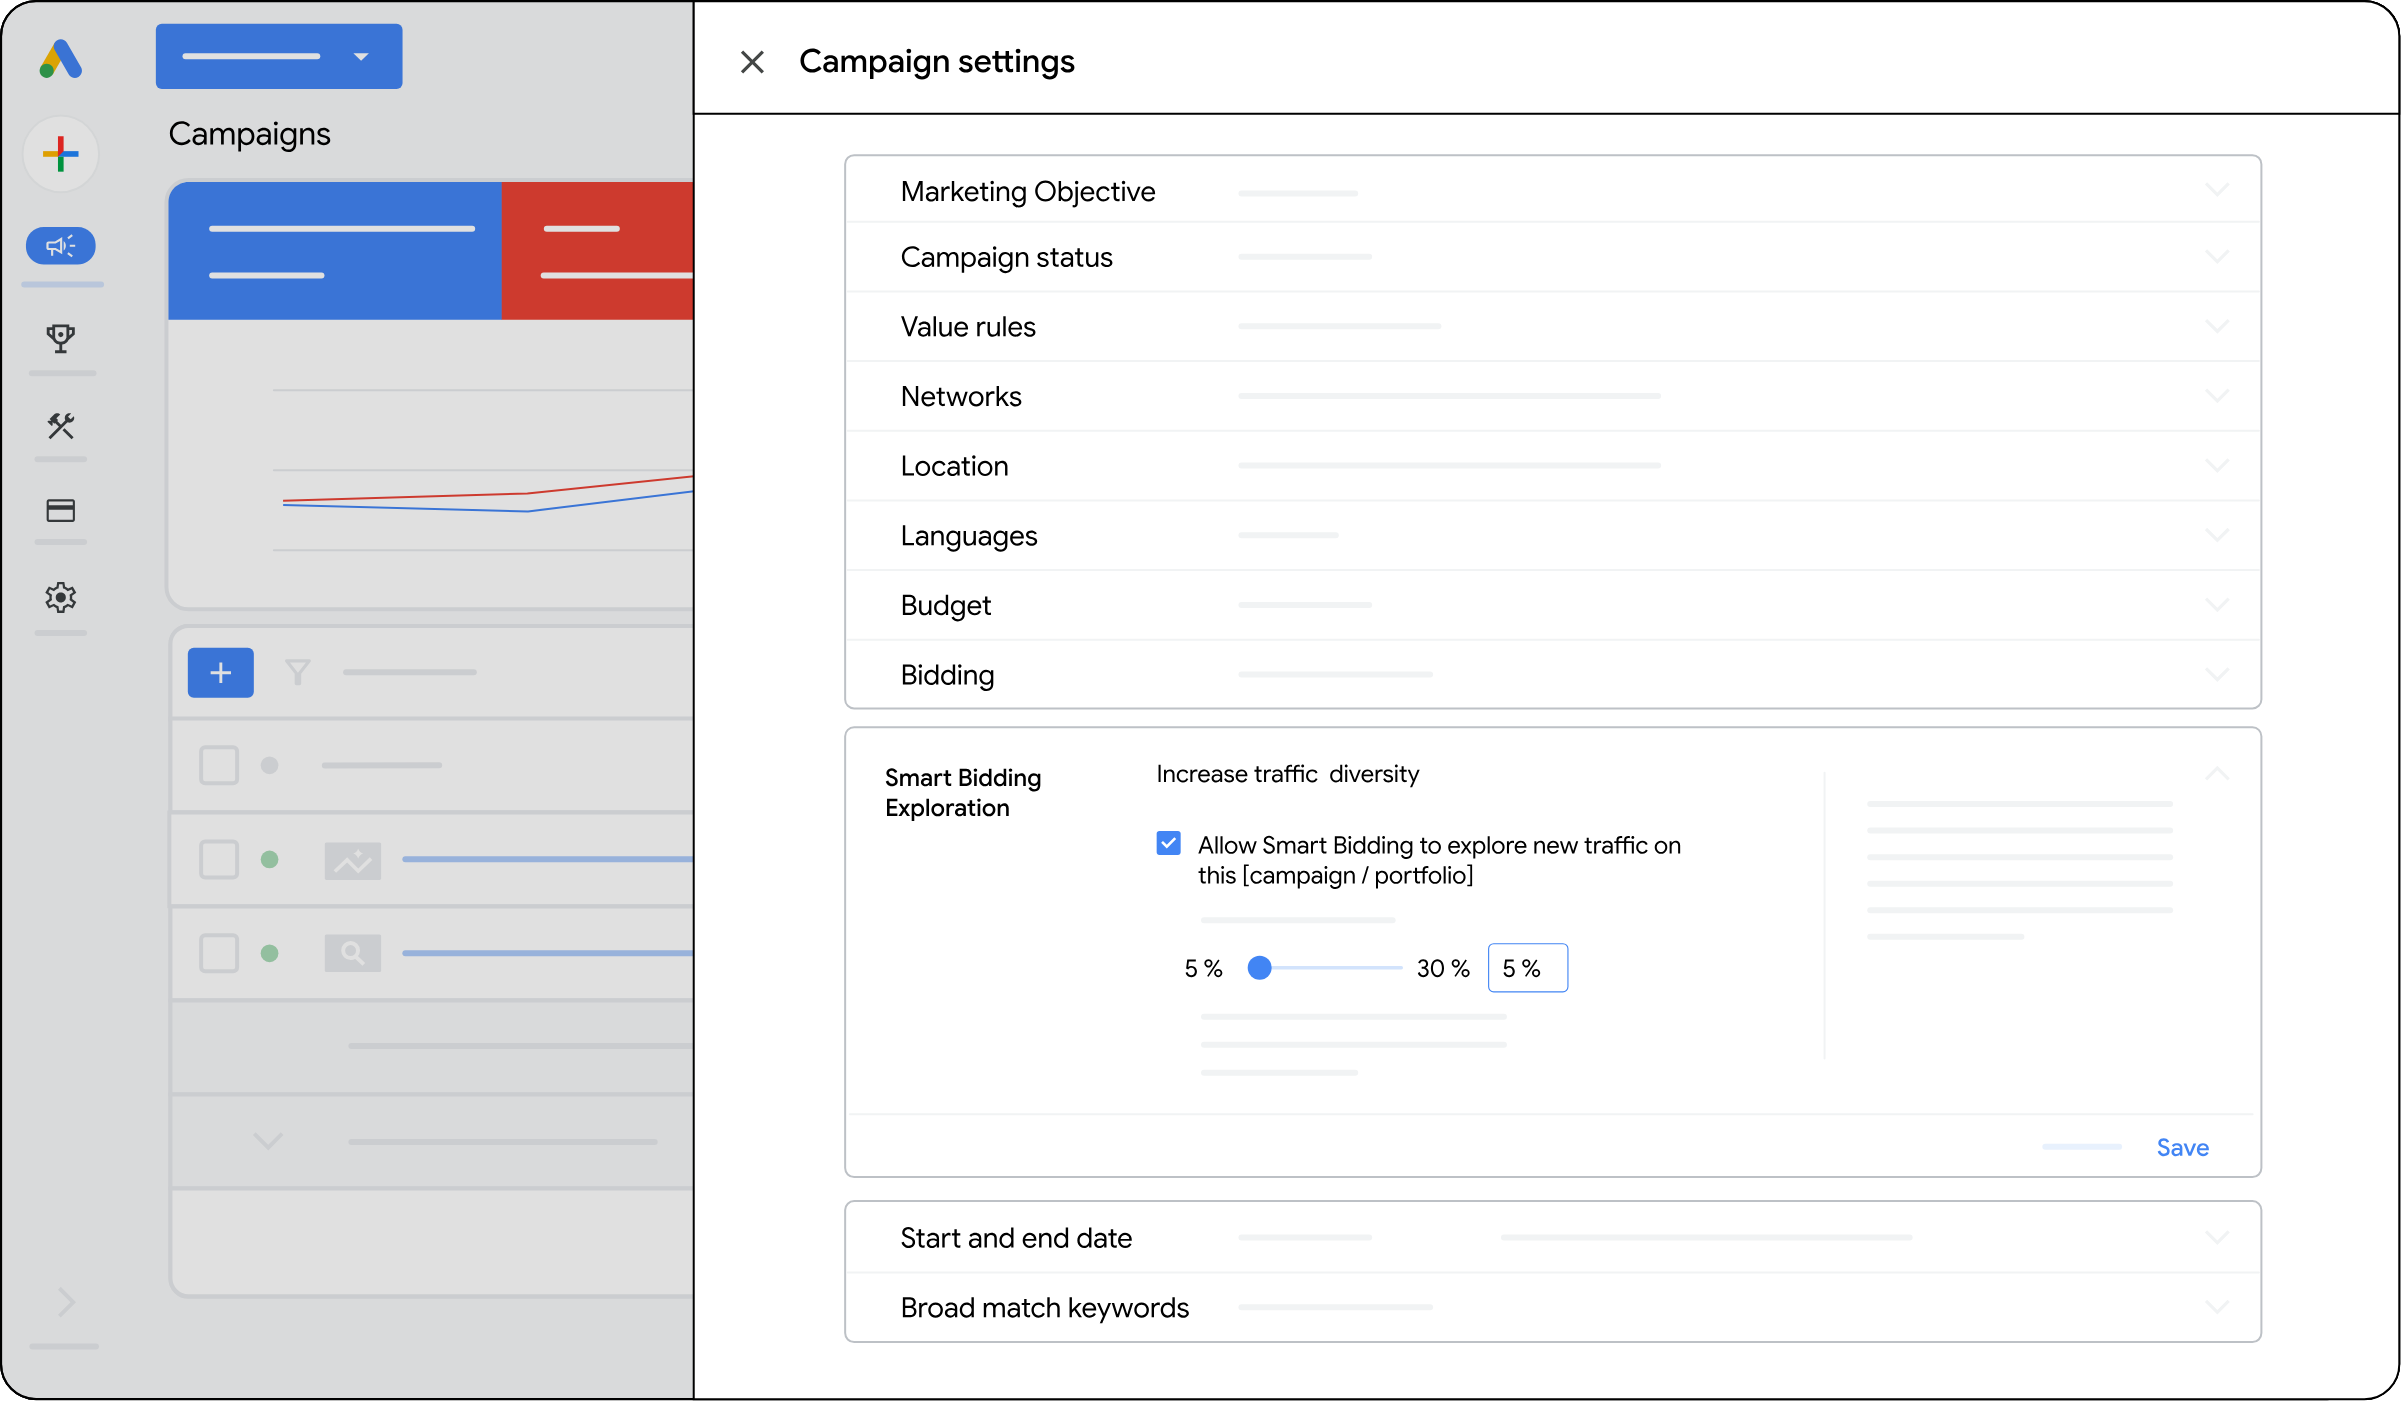Open the blue account selector dropdown

pos(279,57)
